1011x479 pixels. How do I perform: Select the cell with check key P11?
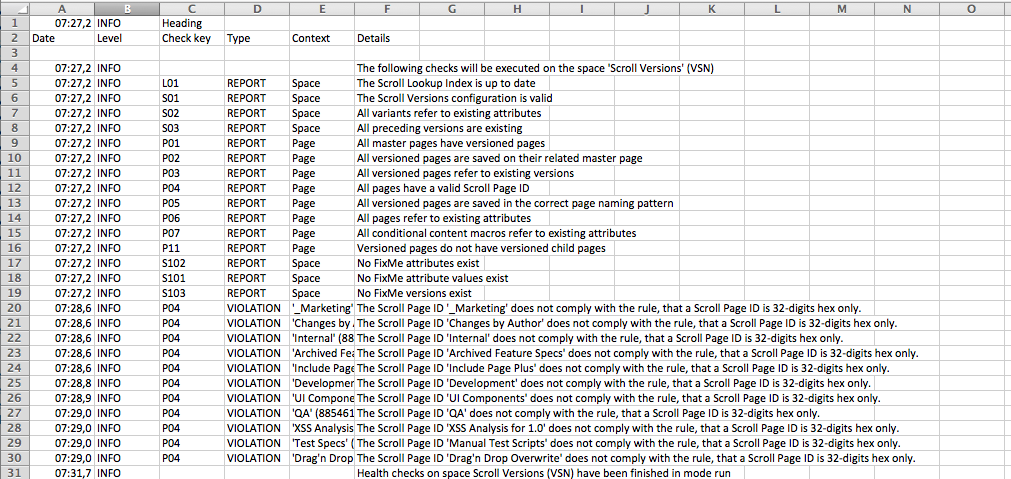(191, 248)
